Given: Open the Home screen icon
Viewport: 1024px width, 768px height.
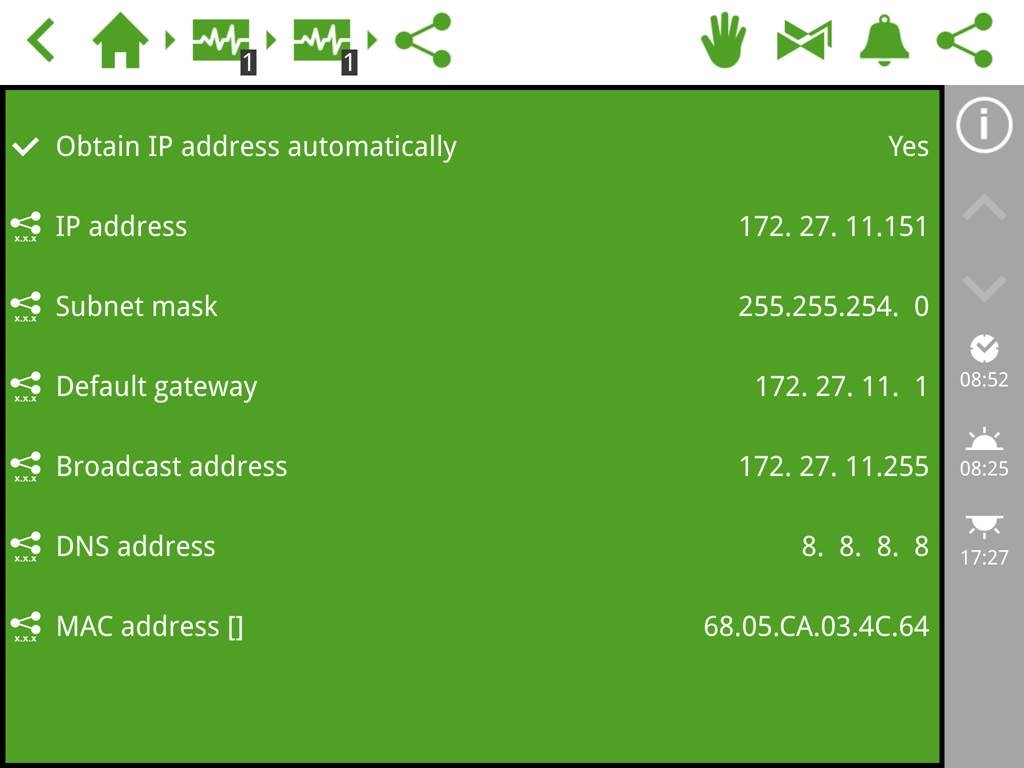Looking at the screenshot, I should (x=120, y=40).
